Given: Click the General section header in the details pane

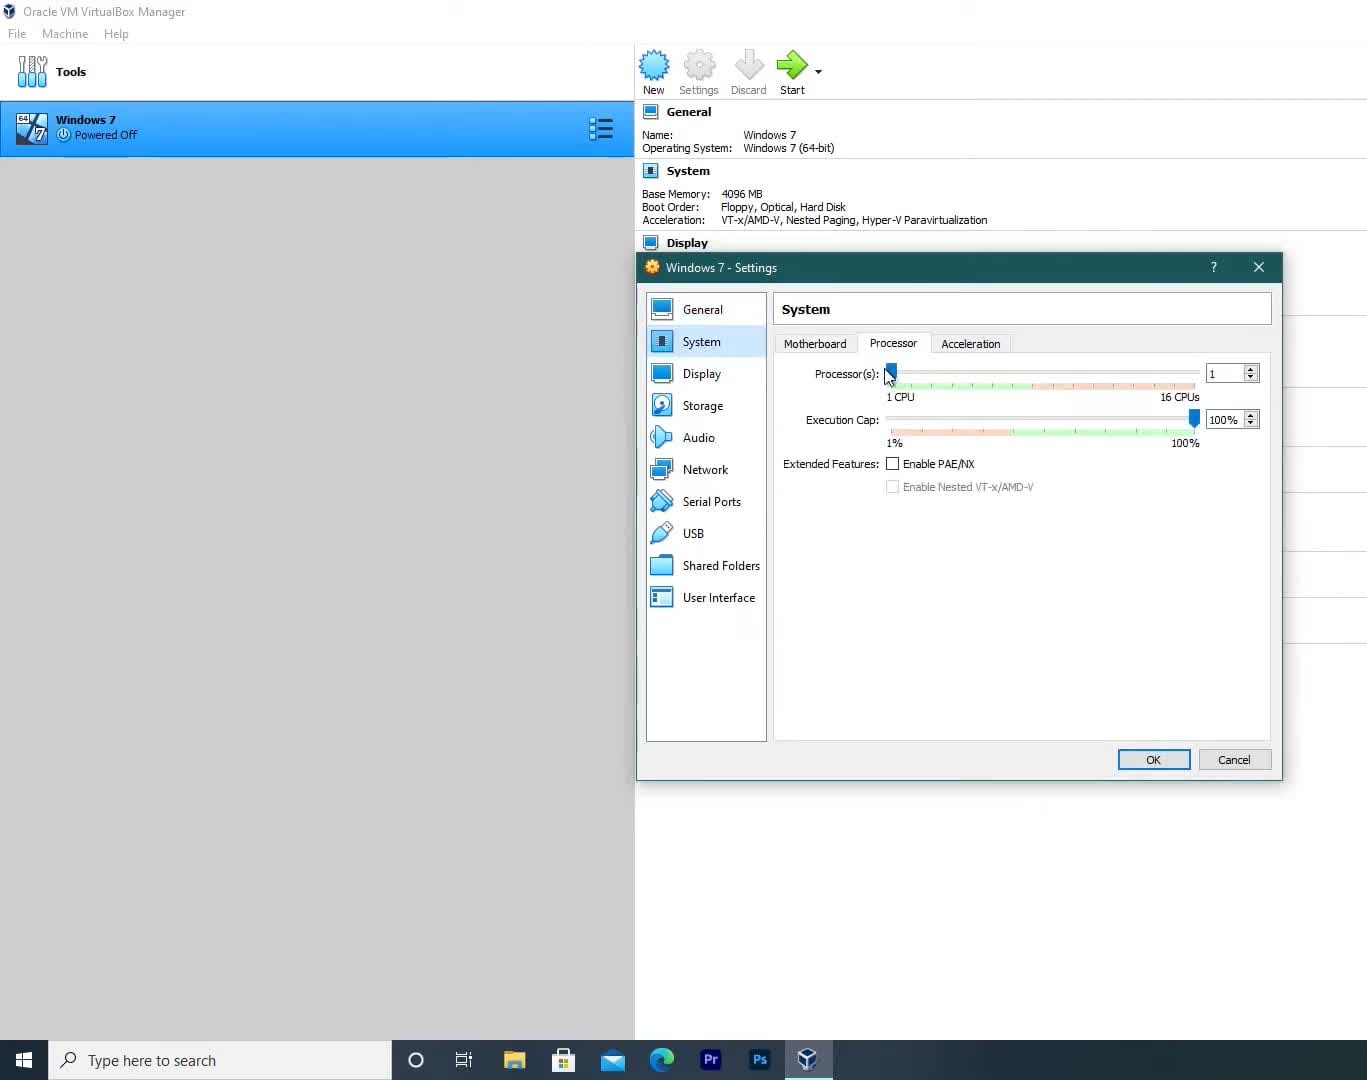Looking at the screenshot, I should (x=689, y=112).
